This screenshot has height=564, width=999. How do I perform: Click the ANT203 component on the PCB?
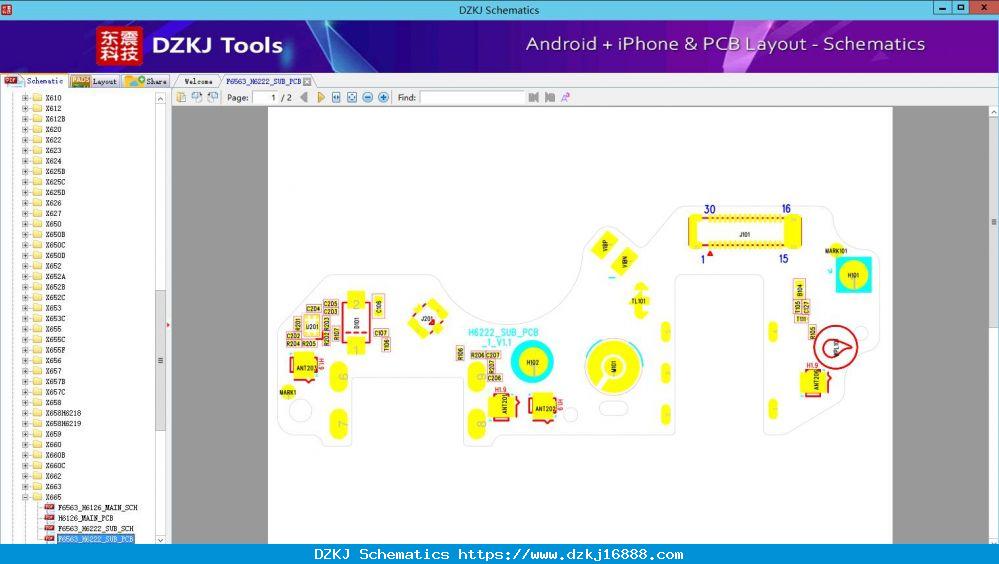click(305, 368)
